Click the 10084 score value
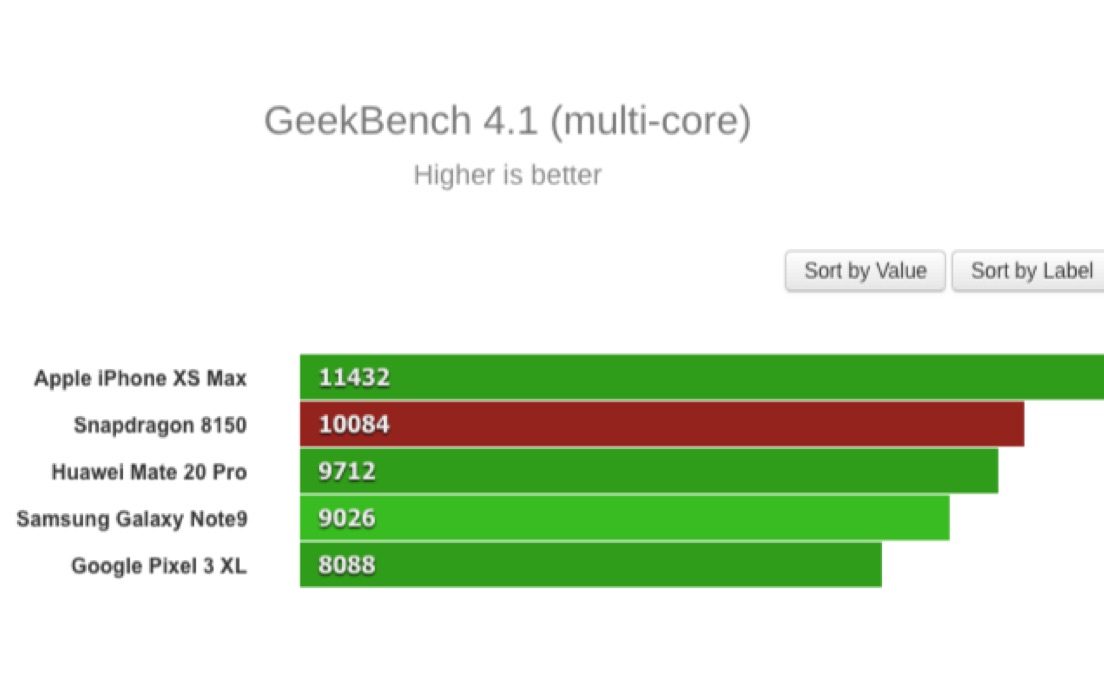 (x=354, y=425)
